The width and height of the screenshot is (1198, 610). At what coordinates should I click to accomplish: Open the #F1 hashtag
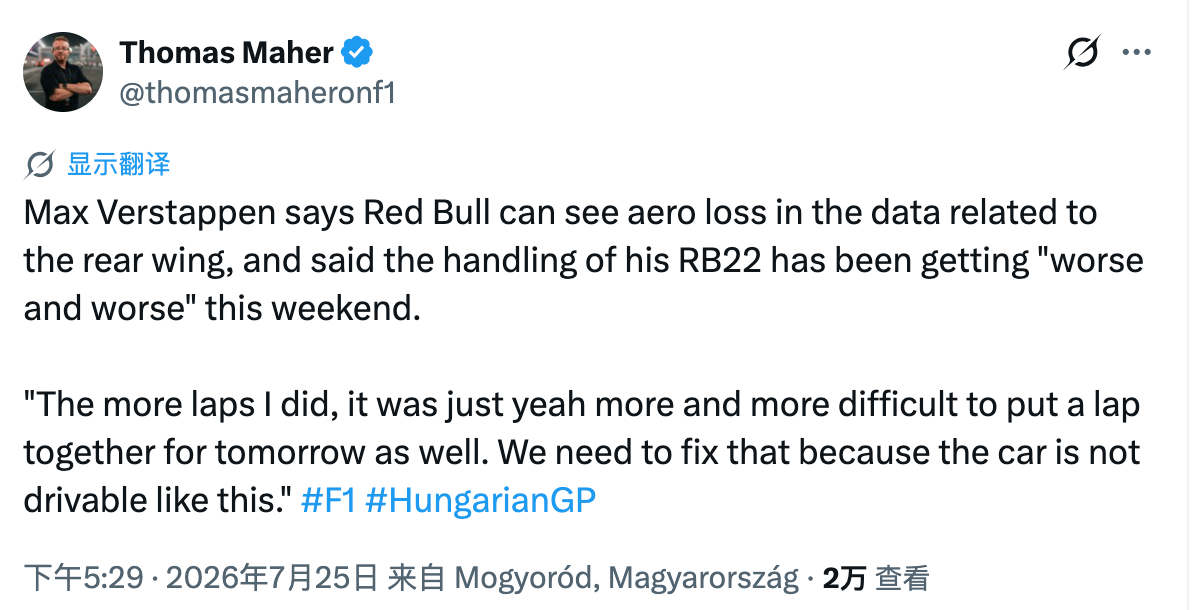click(x=329, y=500)
